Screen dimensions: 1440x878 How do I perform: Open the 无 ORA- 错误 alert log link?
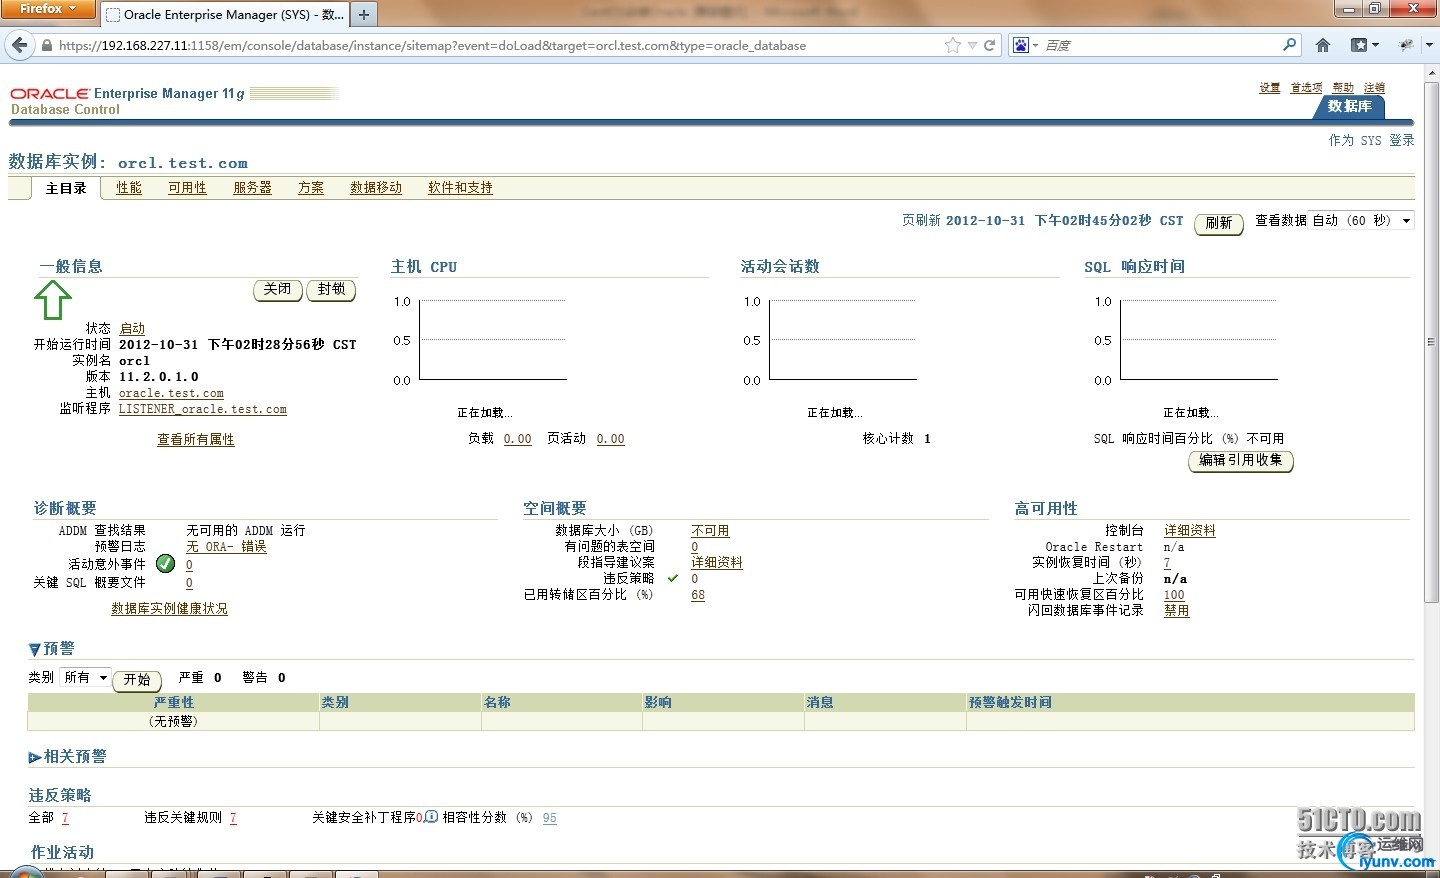coord(227,546)
